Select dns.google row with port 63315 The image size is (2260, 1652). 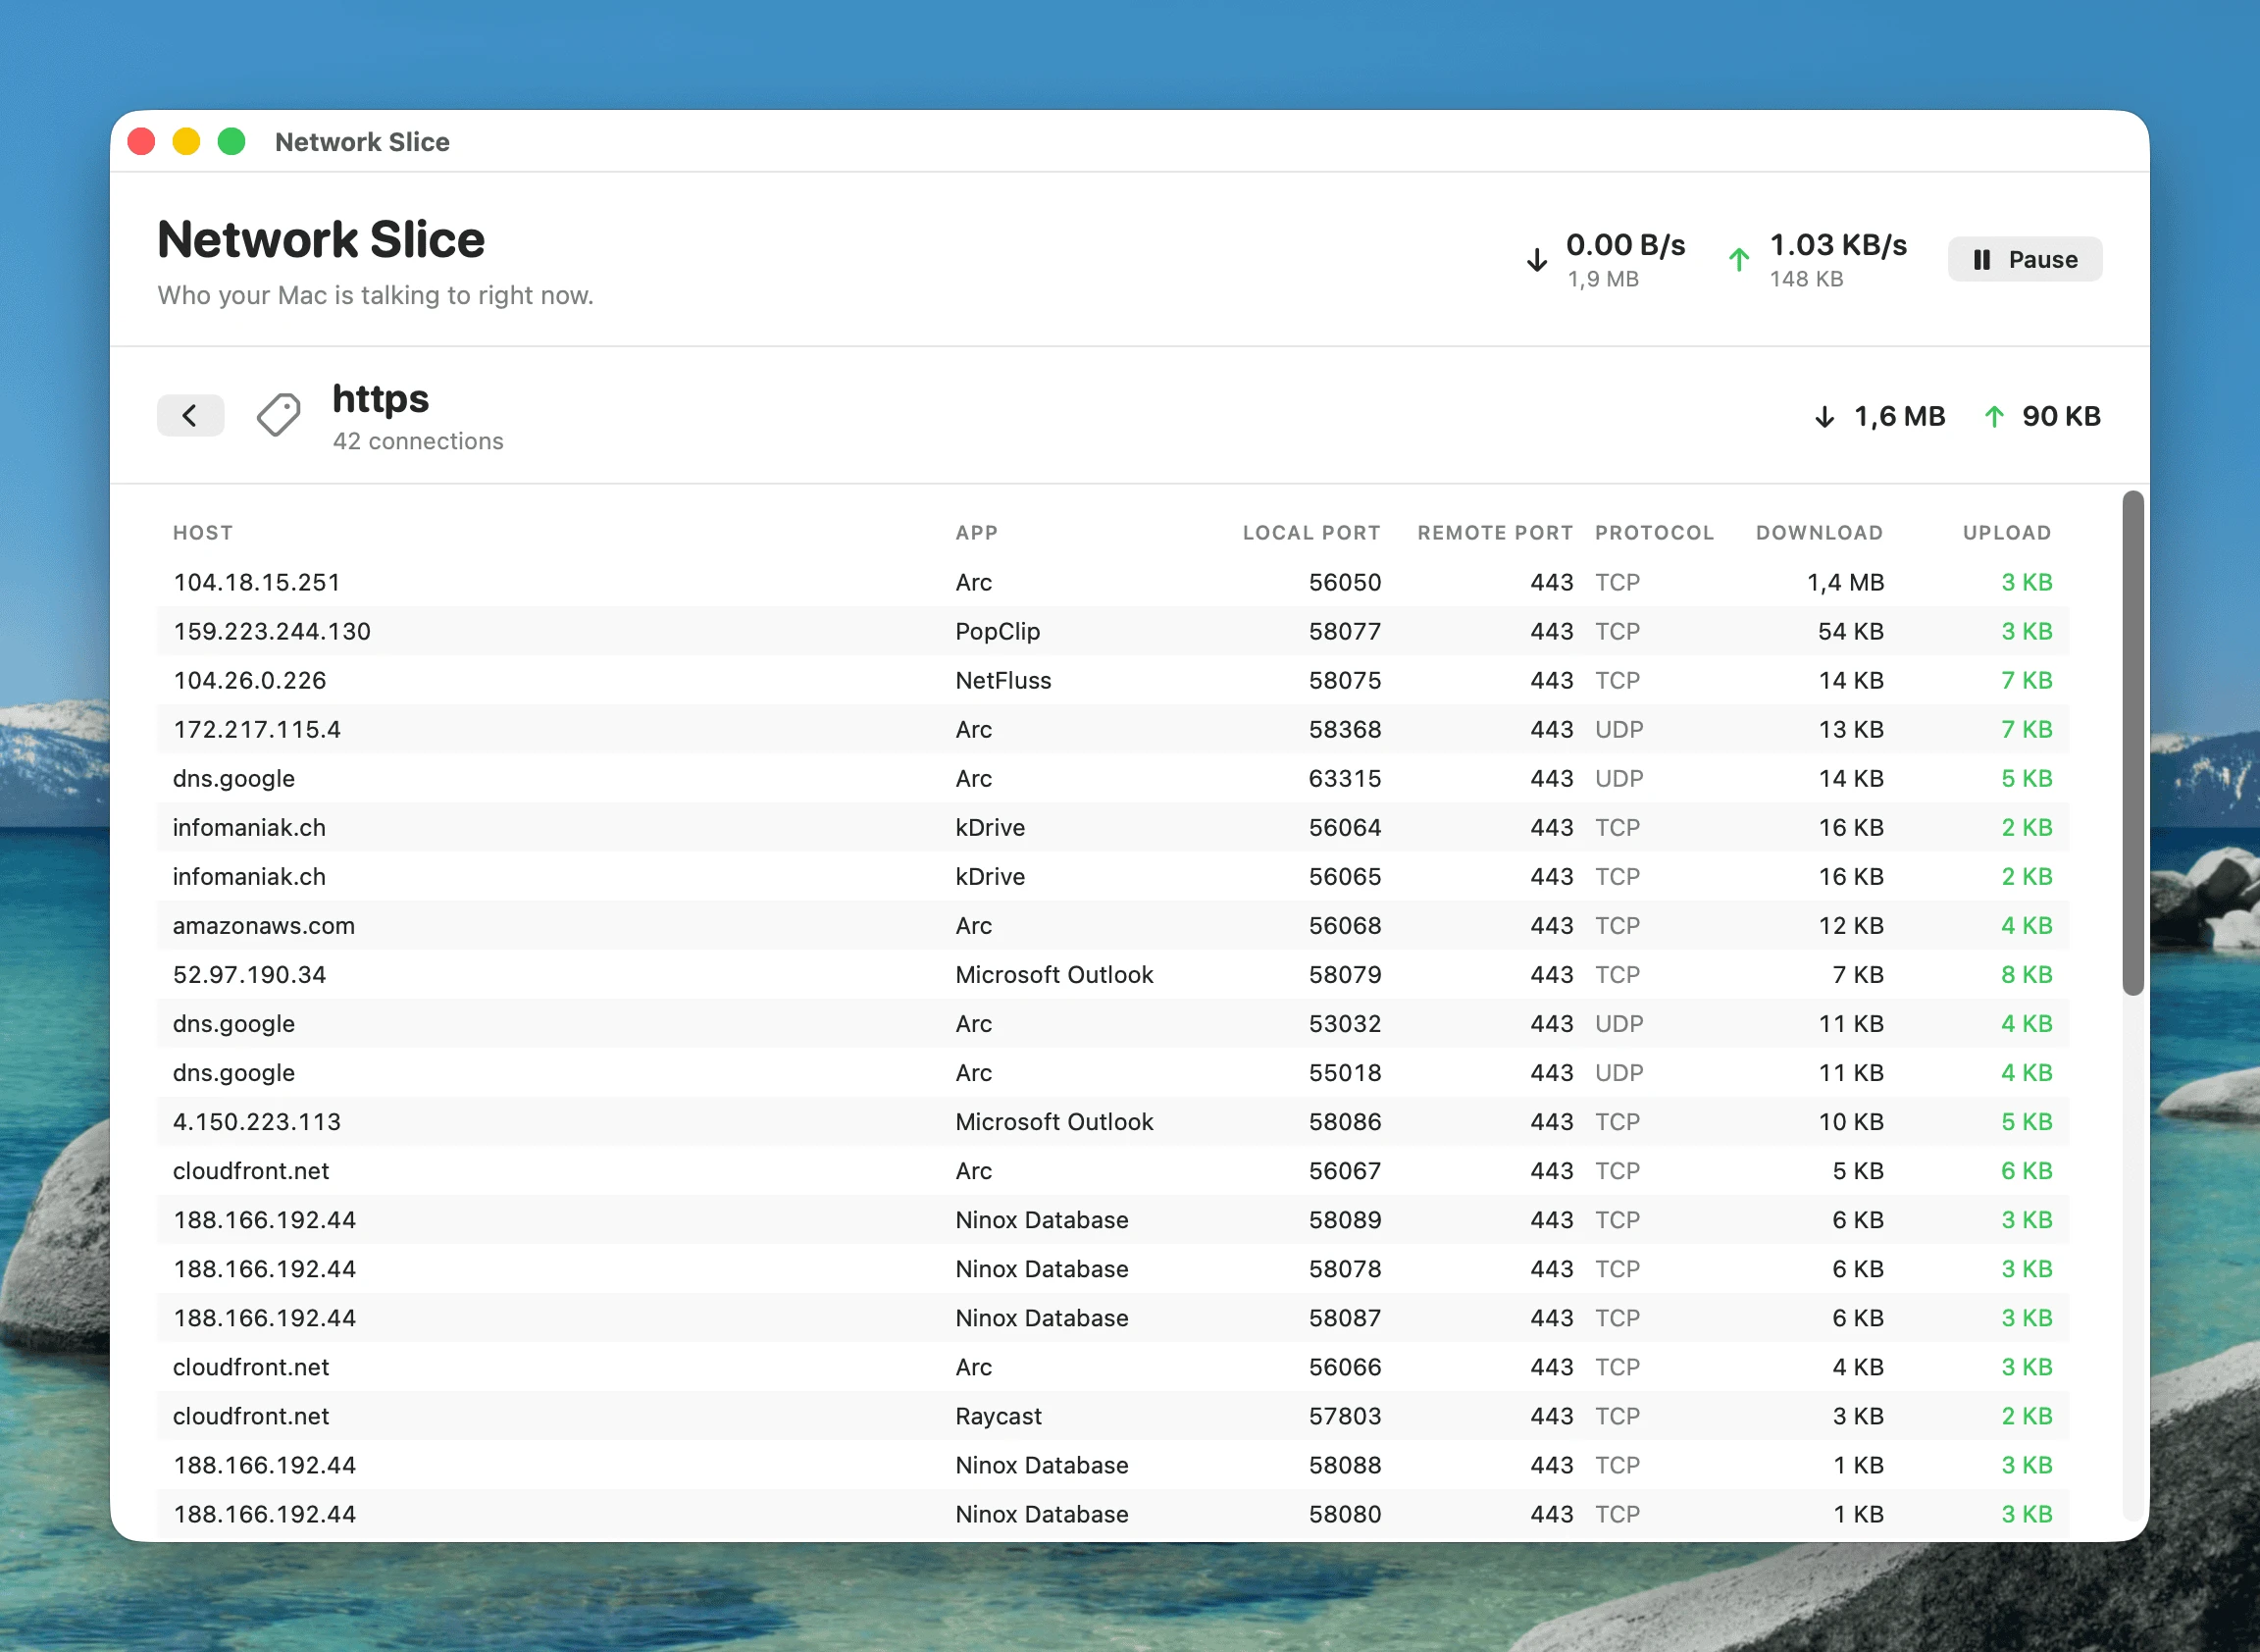[x=1113, y=778]
